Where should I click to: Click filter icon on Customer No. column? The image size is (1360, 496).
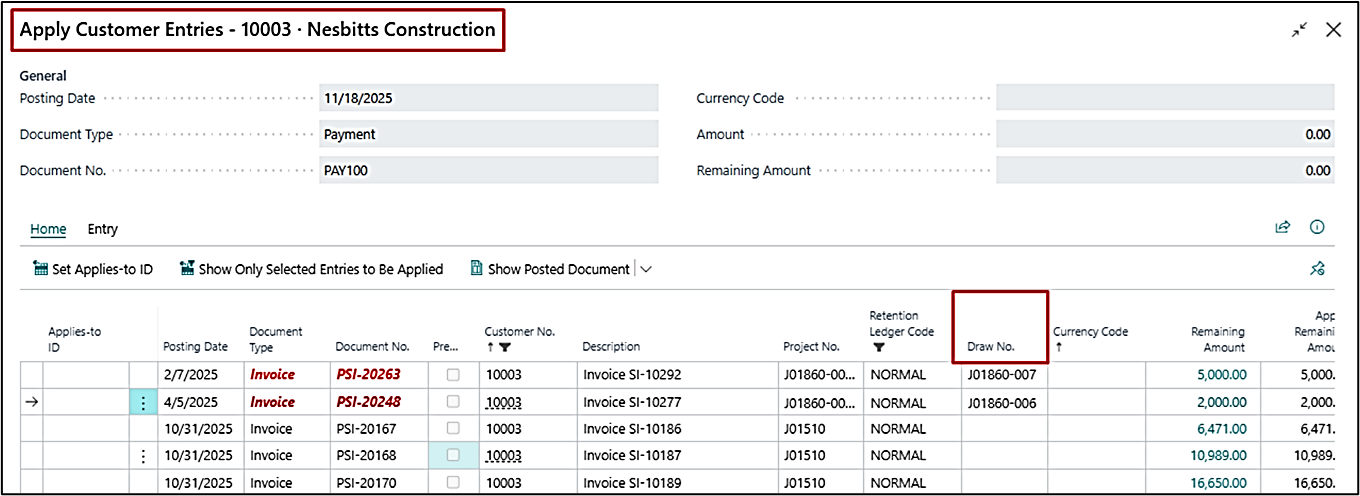[505, 347]
